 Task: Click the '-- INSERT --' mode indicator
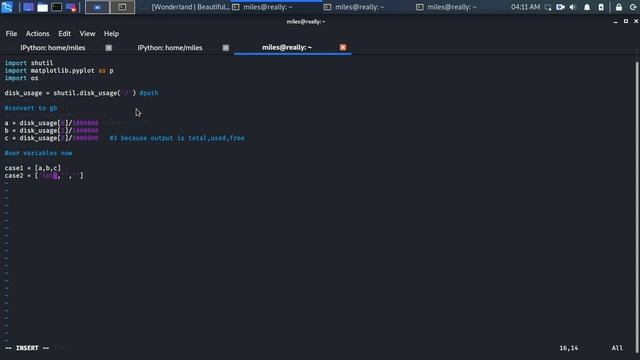[x=27, y=348]
